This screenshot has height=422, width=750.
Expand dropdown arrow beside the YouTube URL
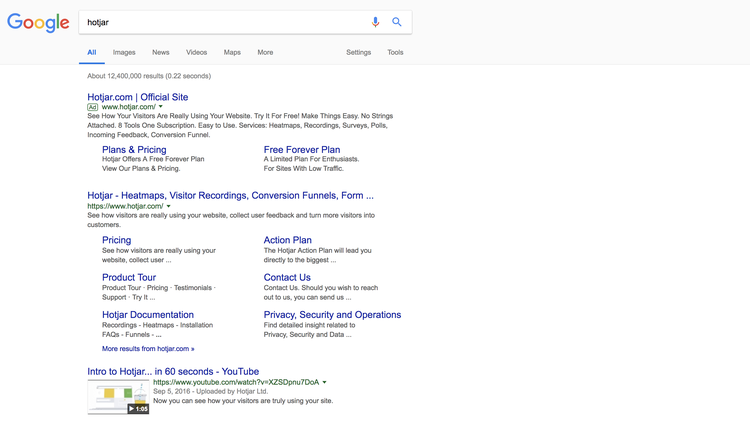pos(324,382)
